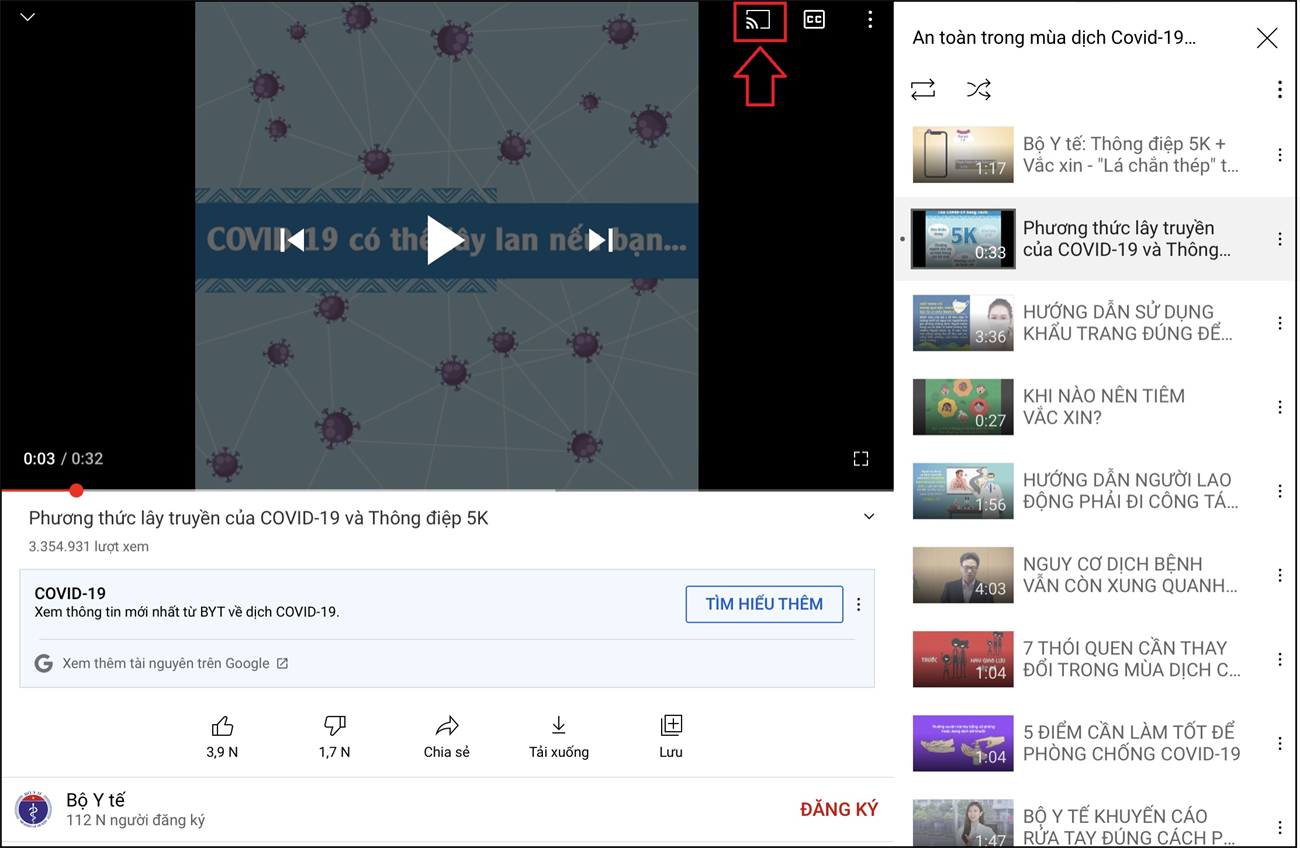This screenshot has width=1300, height=848.
Task: Open options for RỬA TAY ĐÚNG CÁCH video
Action: point(1279,827)
